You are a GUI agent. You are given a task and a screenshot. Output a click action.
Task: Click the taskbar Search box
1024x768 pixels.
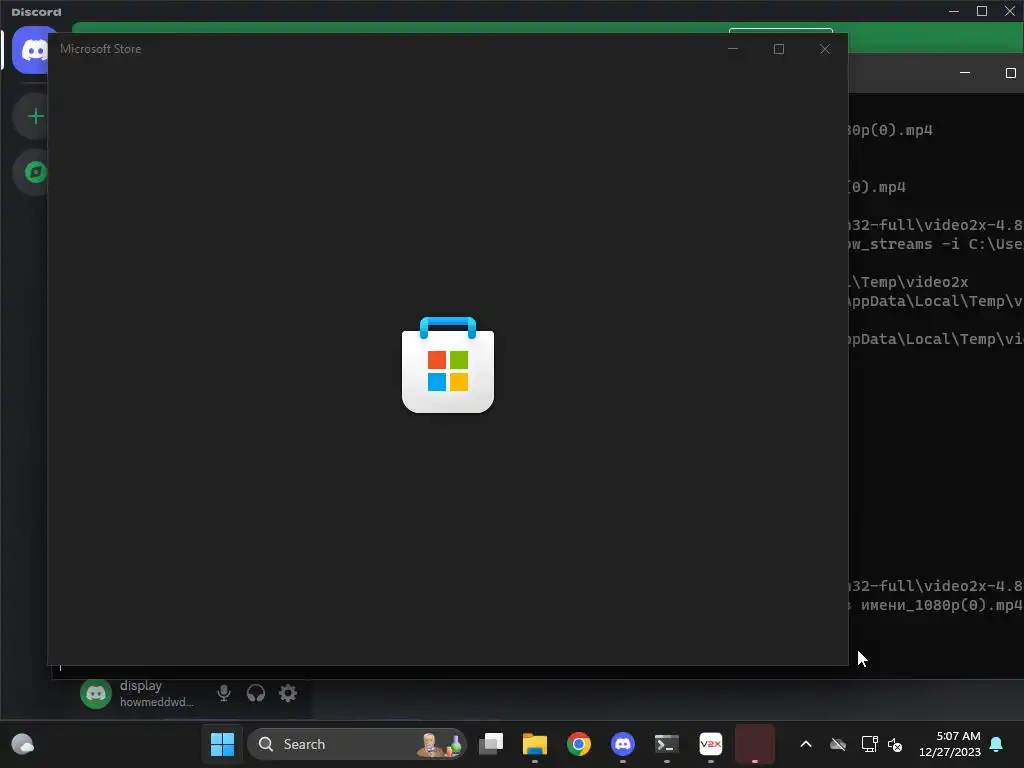357,744
